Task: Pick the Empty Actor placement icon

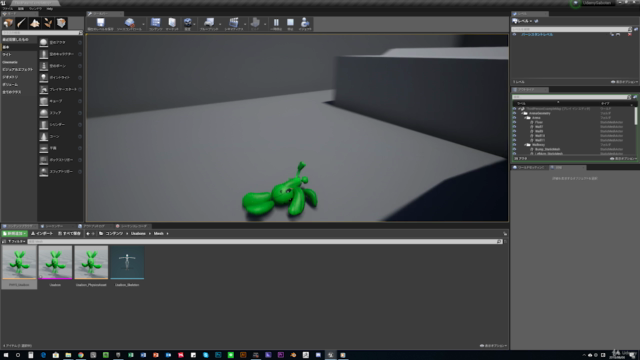Action: click(x=44, y=42)
